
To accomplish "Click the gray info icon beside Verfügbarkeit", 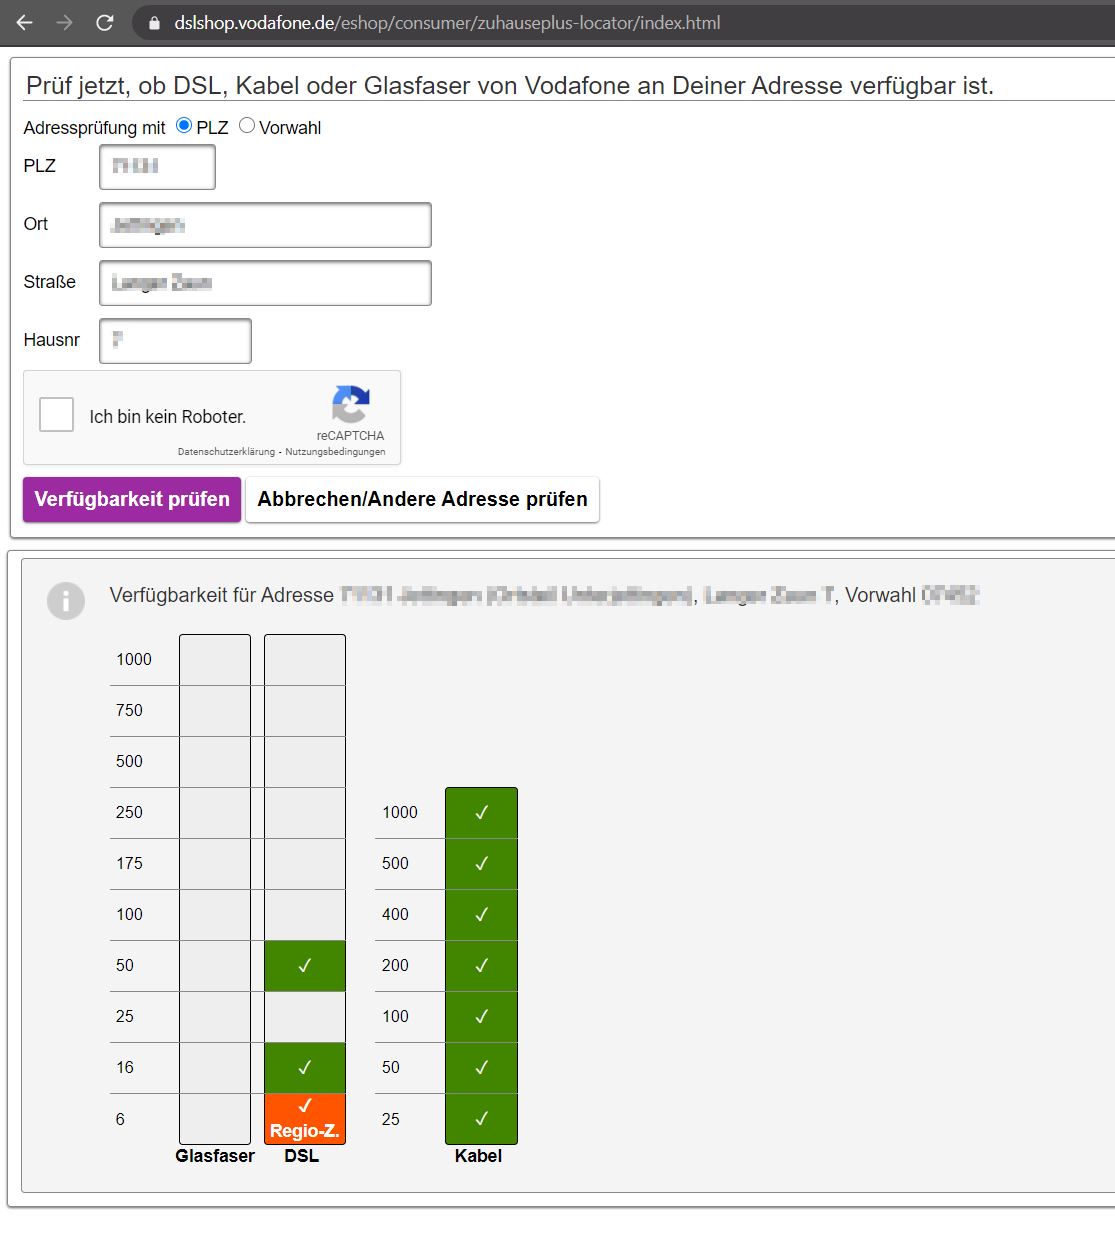I will 66,600.
